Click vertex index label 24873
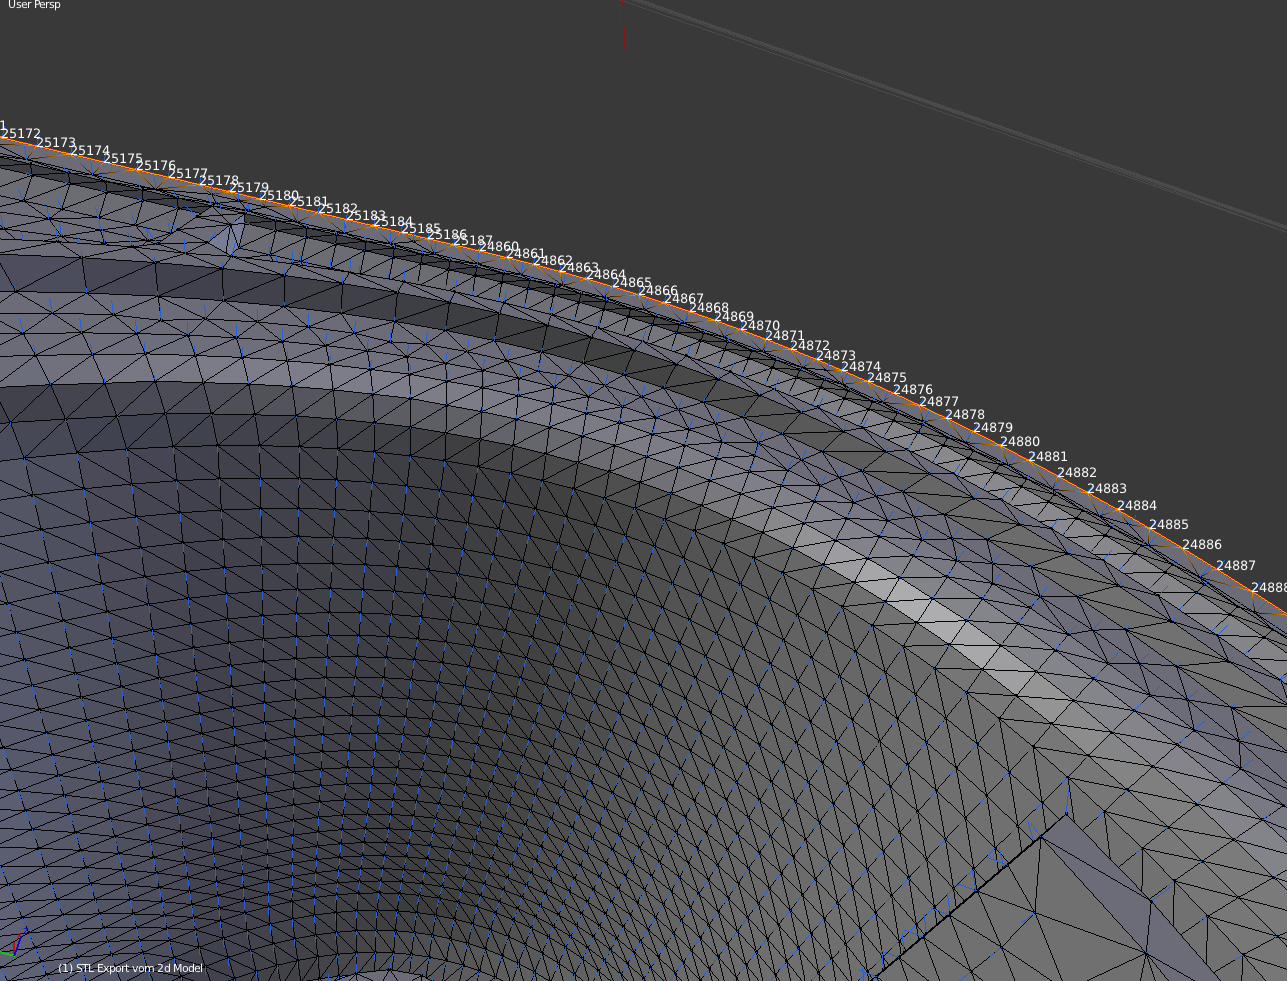The height and width of the screenshot is (981, 1287). [x=835, y=356]
